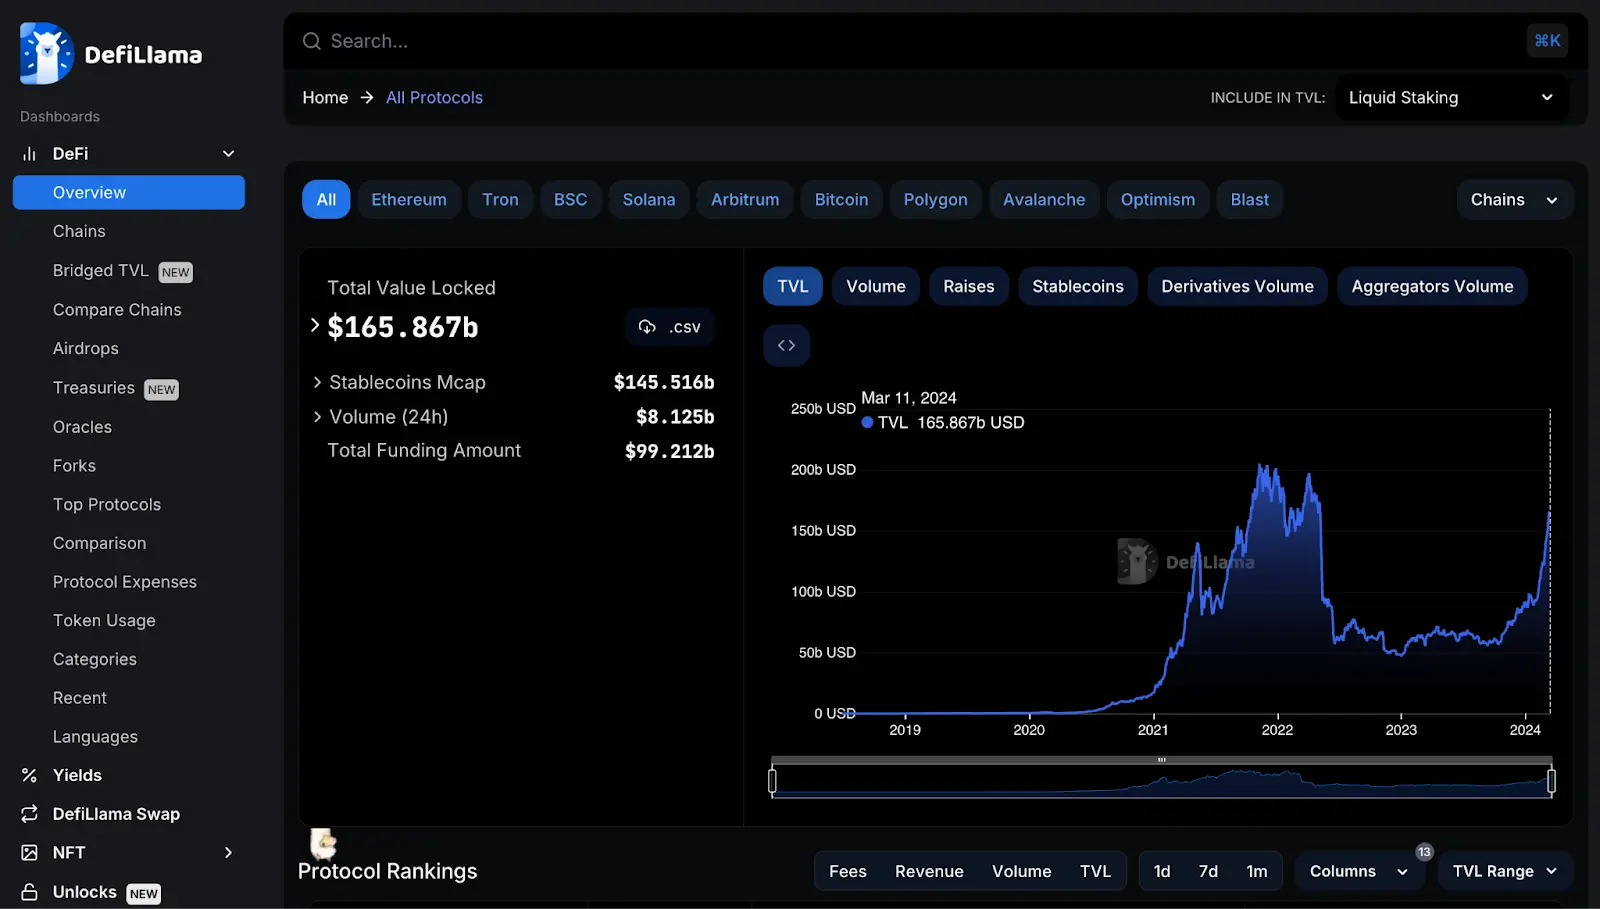The height and width of the screenshot is (909, 1600).
Task: Go to All Protocols breadcrumb link
Action: [434, 98]
